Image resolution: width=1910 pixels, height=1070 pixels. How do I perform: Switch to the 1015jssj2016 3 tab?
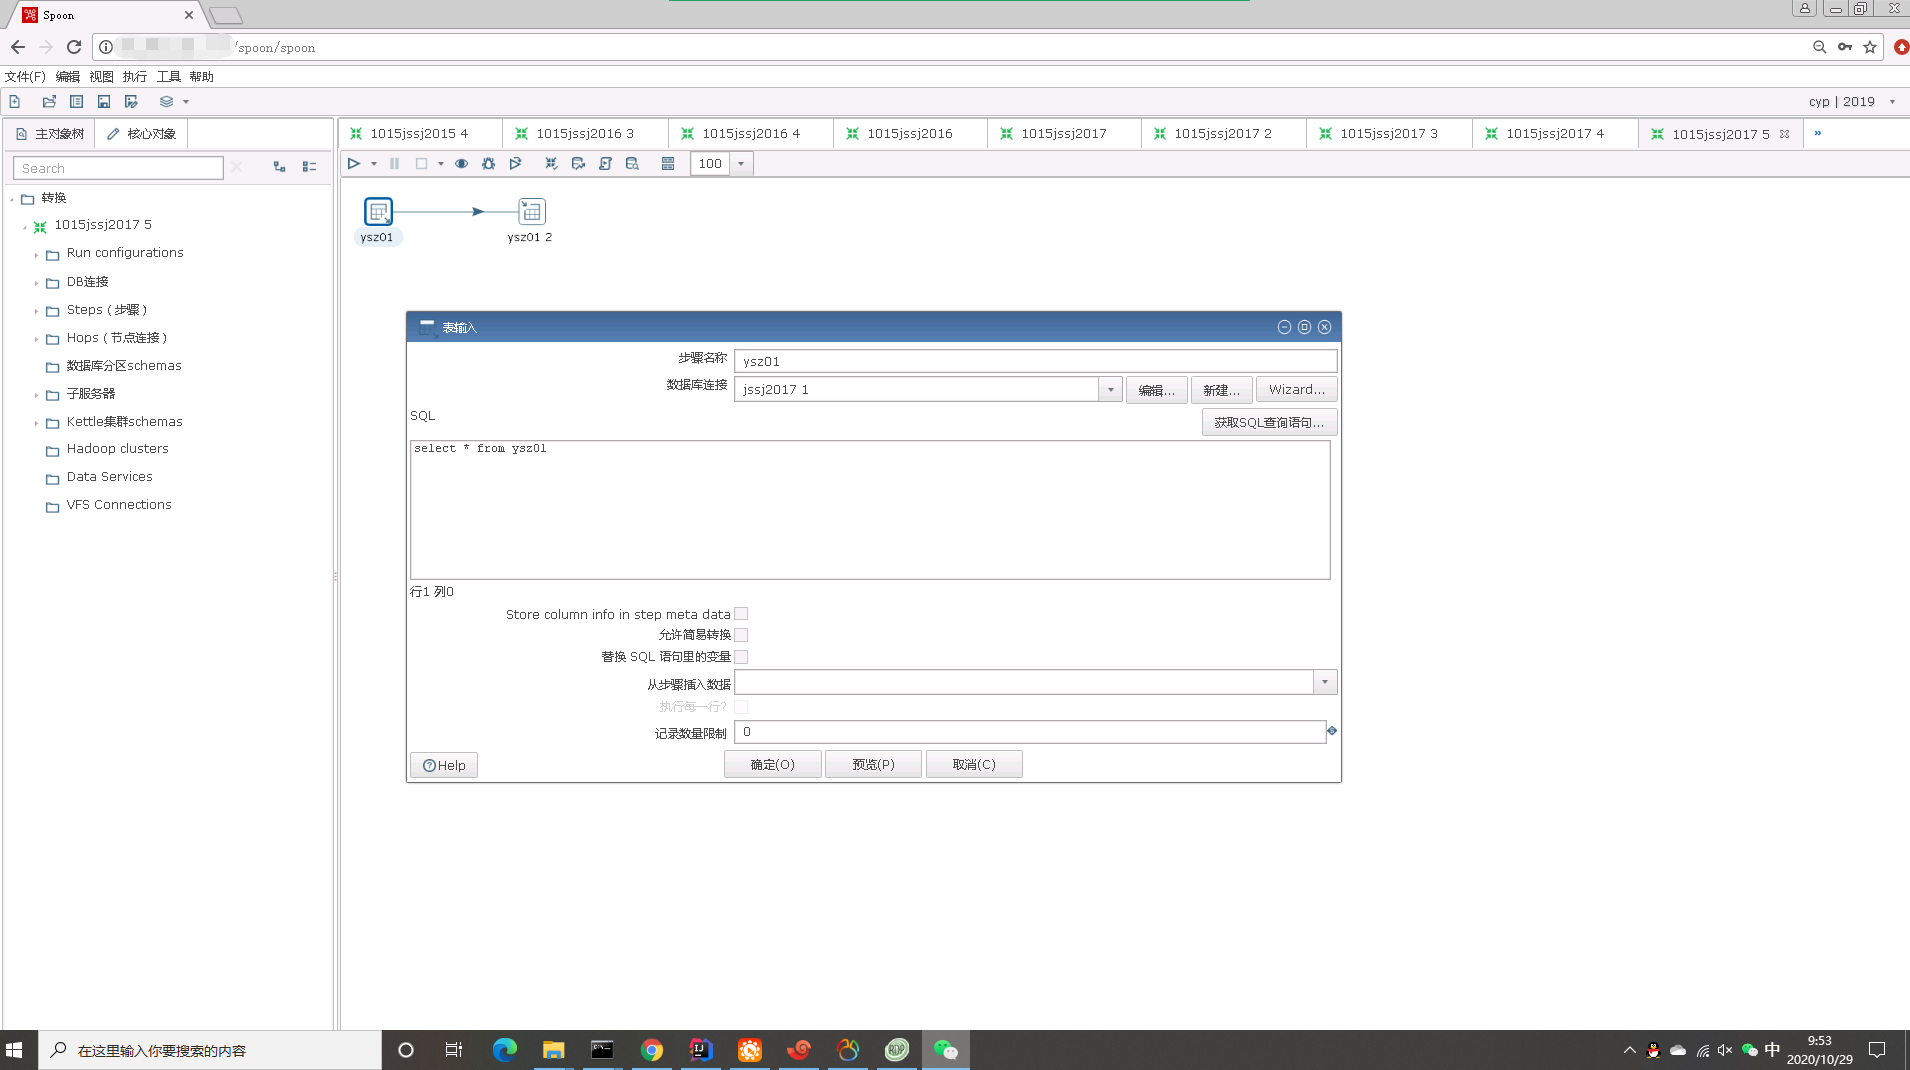click(585, 134)
